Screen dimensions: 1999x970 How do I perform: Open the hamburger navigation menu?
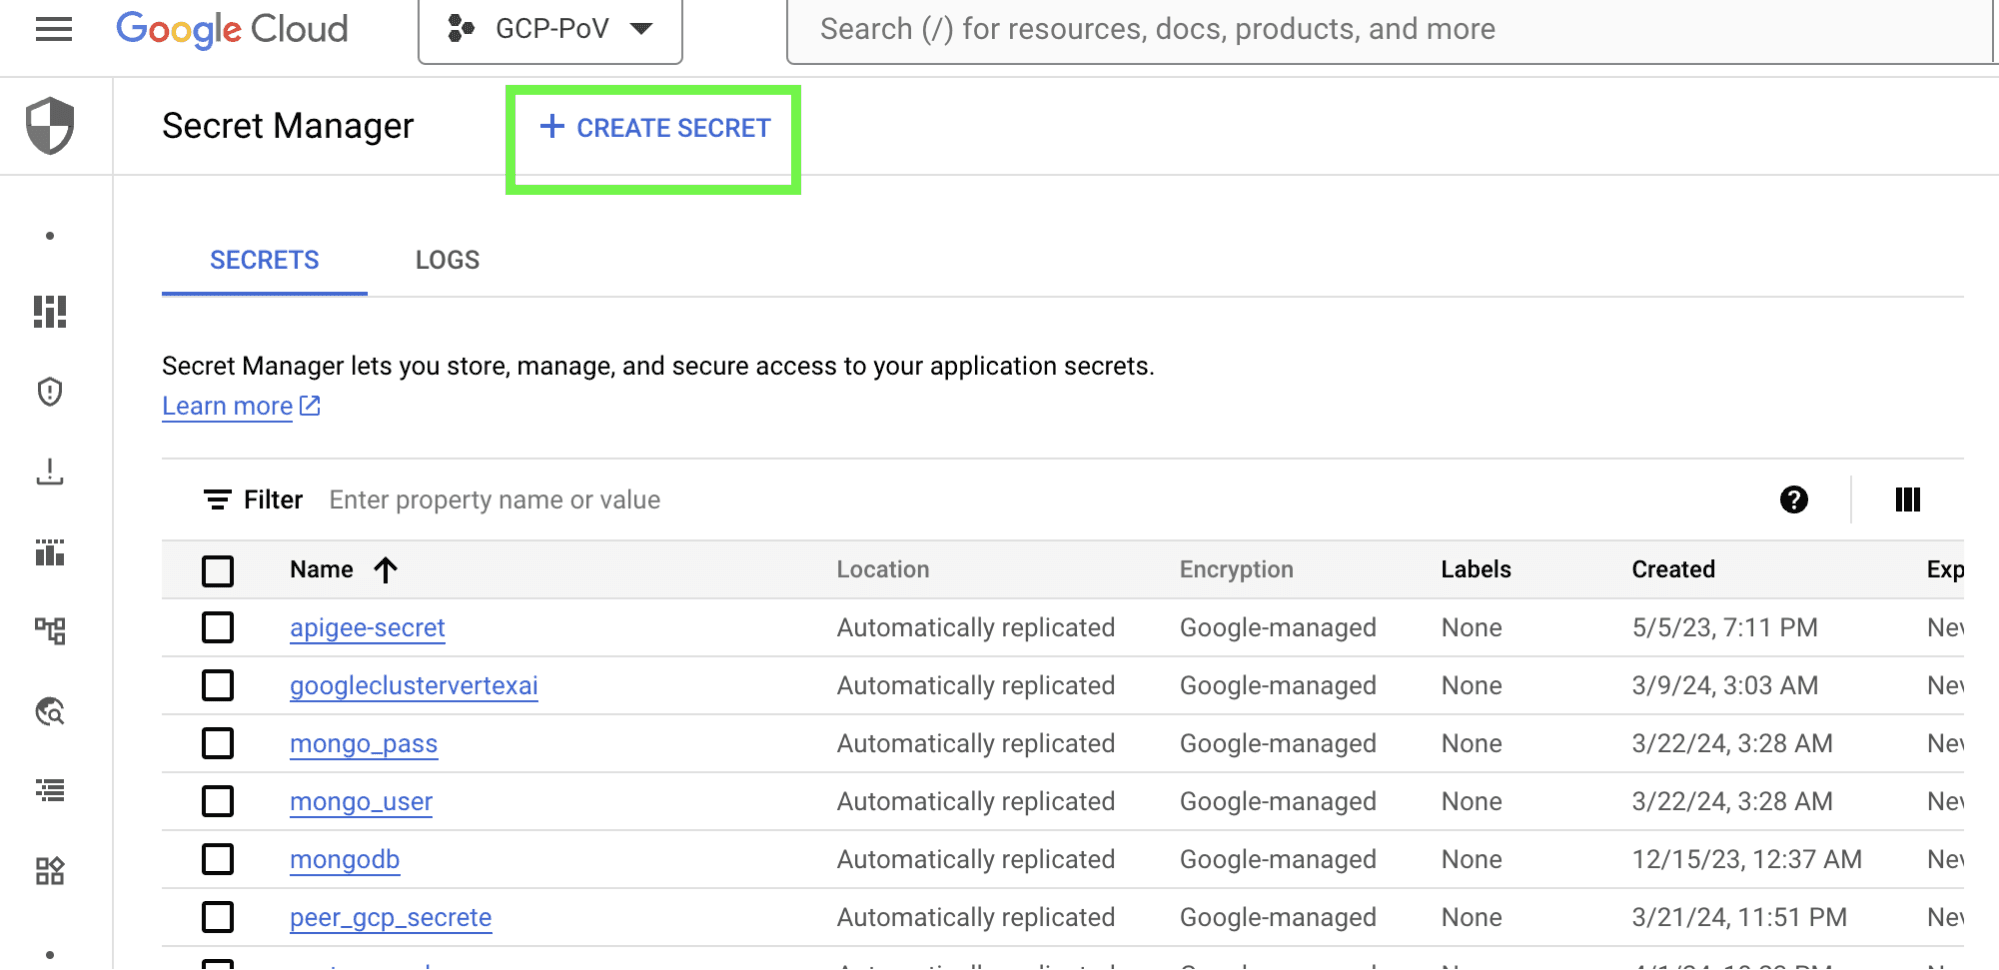point(54,29)
